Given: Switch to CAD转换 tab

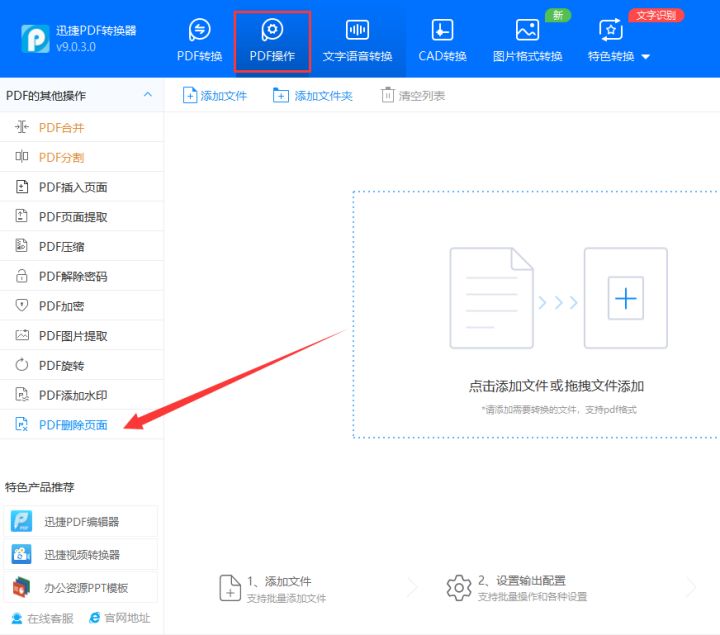Looking at the screenshot, I should pyautogui.click(x=442, y=42).
